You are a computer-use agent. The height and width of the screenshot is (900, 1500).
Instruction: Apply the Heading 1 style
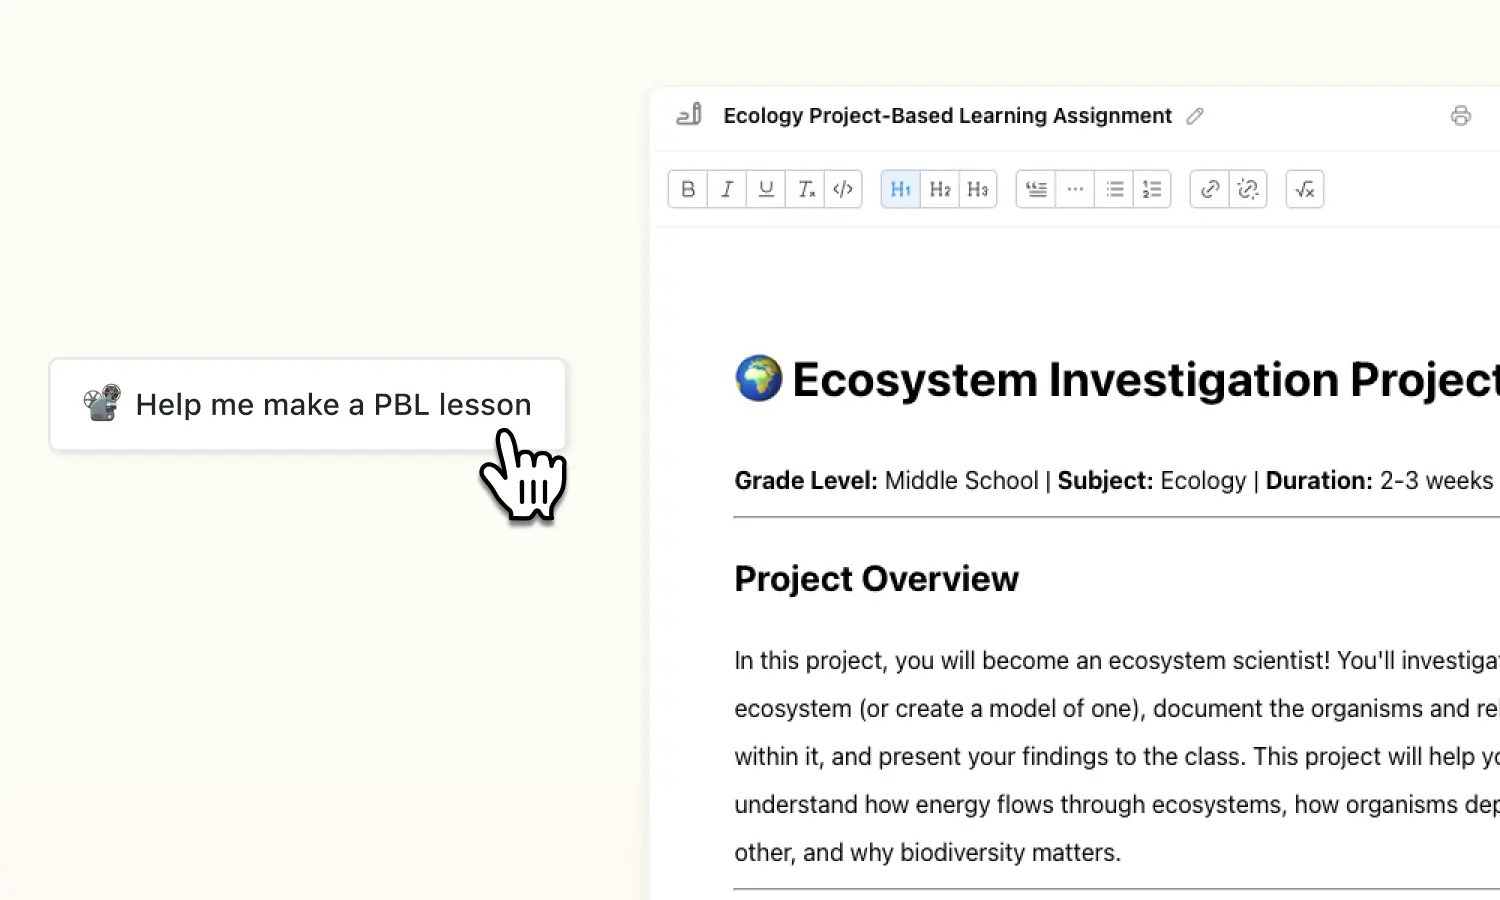click(900, 189)
